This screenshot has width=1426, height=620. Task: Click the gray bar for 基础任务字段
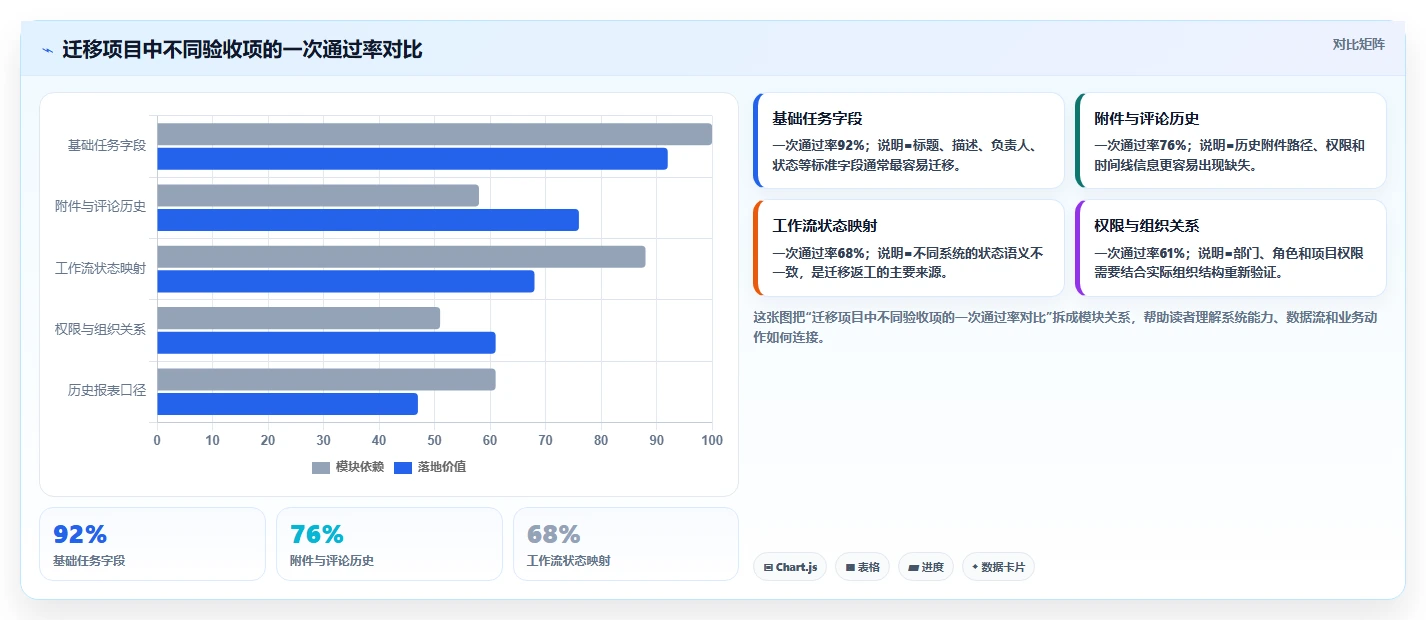tap(434, 134)
